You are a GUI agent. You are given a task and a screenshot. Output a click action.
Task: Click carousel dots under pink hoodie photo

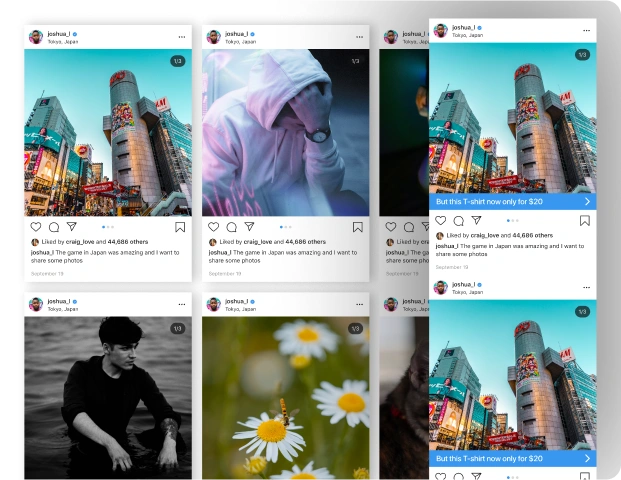[x=286, y=227]
